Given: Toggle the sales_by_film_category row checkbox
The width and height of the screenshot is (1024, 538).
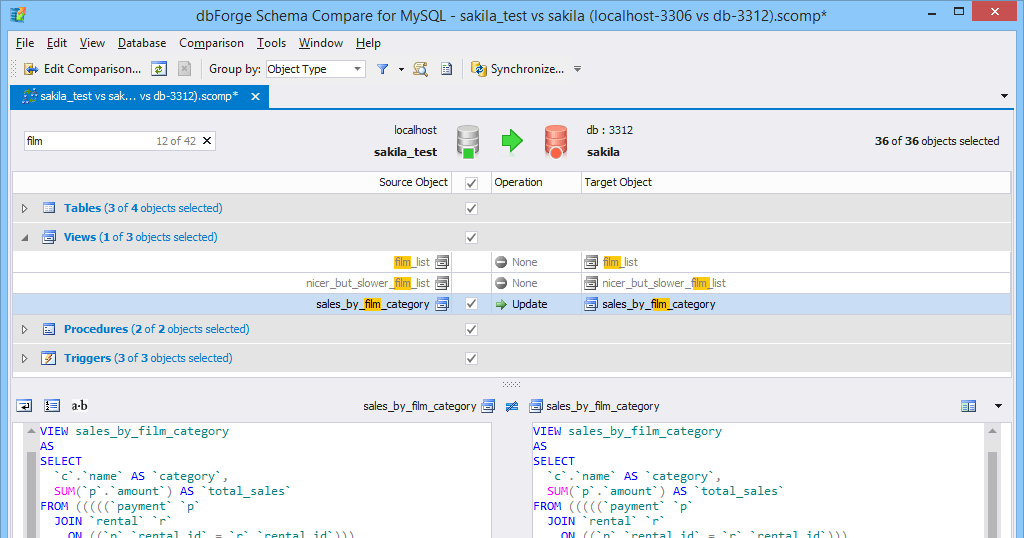Looking at the screenshot, I should tap(471, 304).
